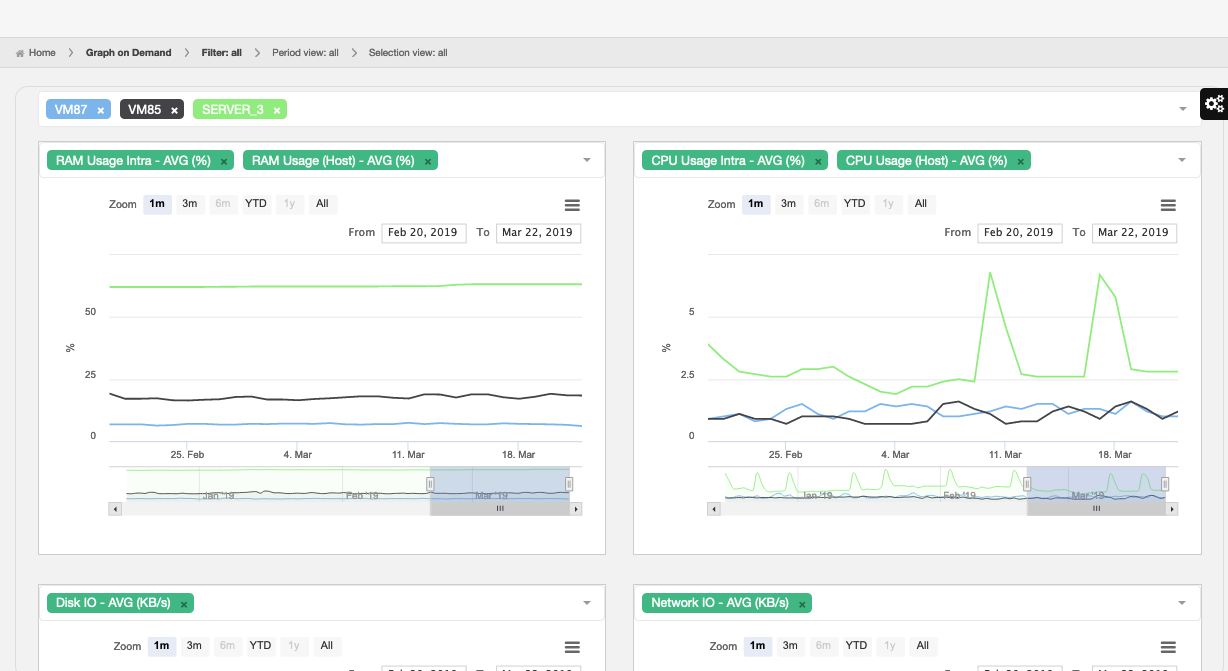This screenshot has height=671, width=1228.
Task: Set Network IO chart zoom to All
Action: click(923, 646)
